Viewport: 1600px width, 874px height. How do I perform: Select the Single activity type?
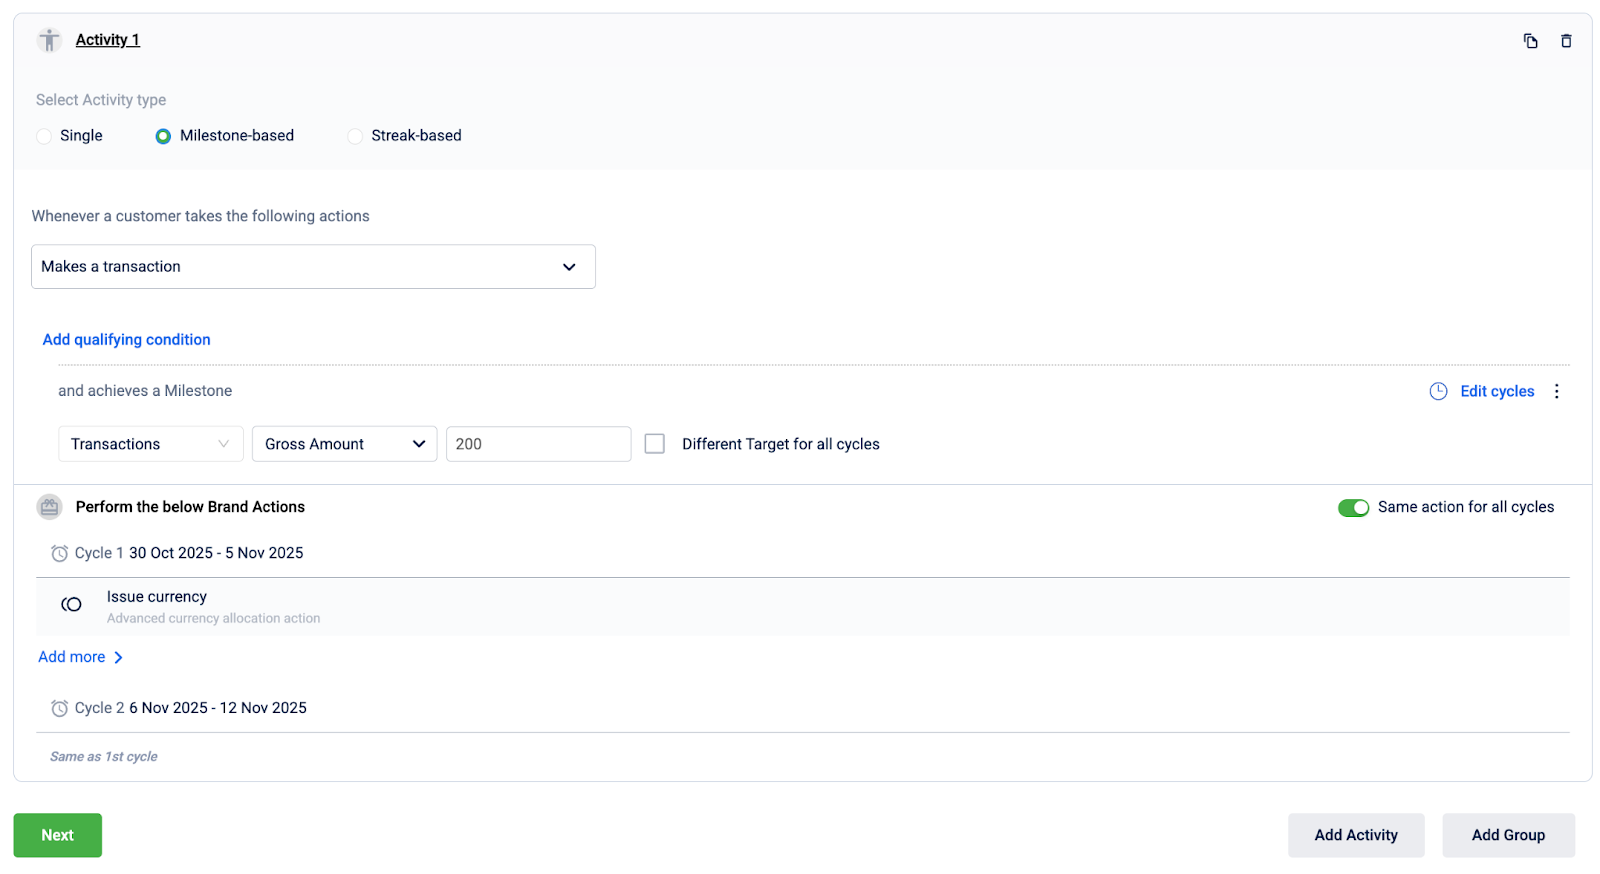tap(44, 136)
